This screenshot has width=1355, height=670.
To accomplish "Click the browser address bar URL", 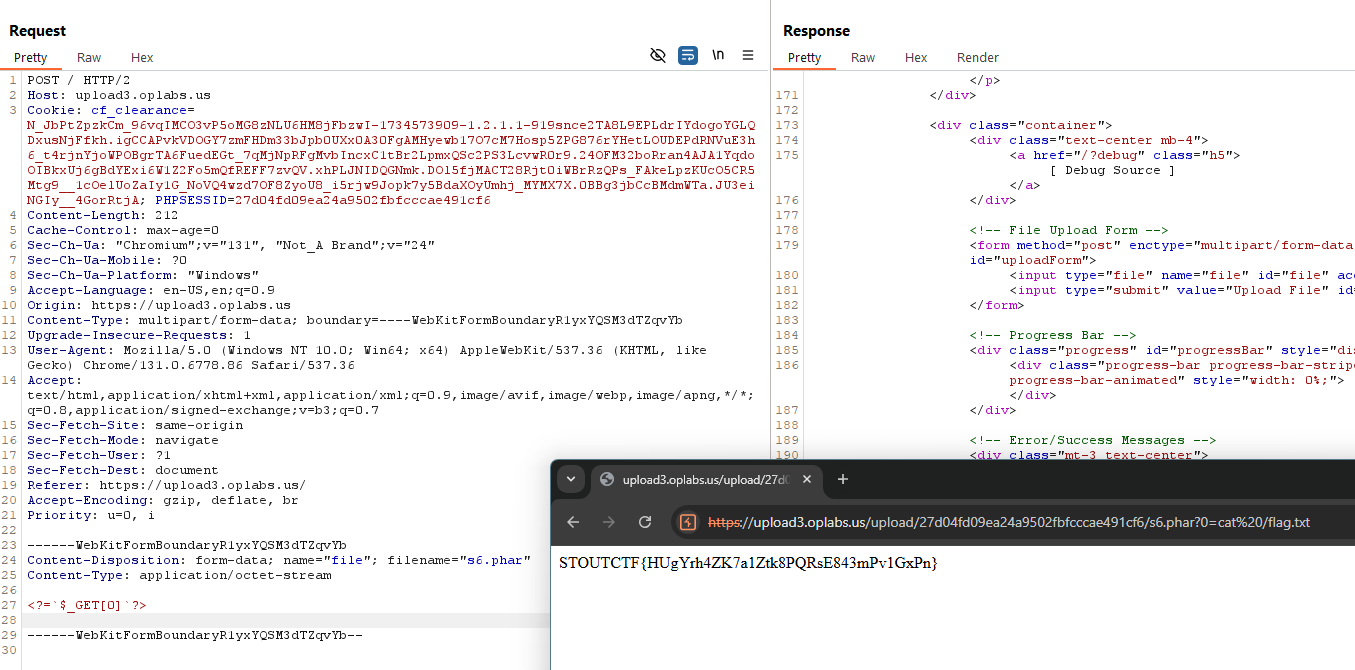I will pyautogui.click(x=1009, y=522).
